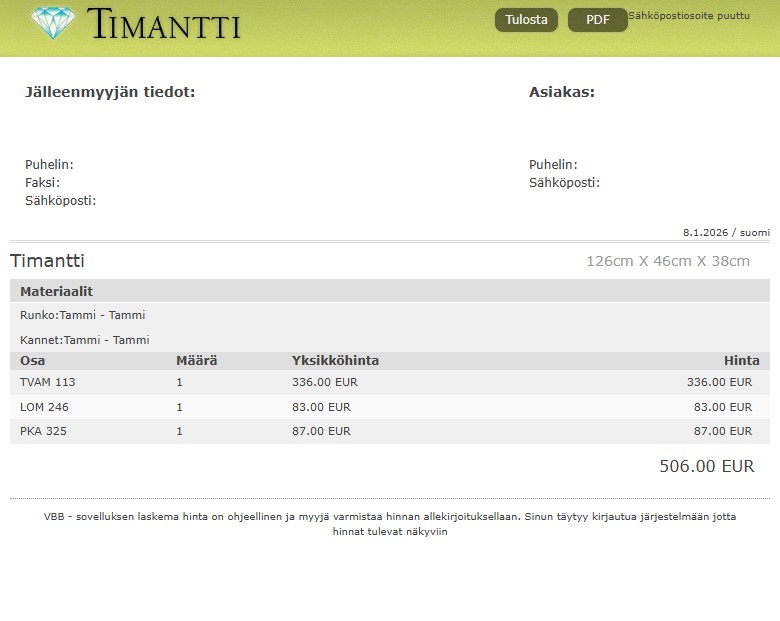Click the Osa column header
The image size is (780, 621).
[x=32, y=360]
